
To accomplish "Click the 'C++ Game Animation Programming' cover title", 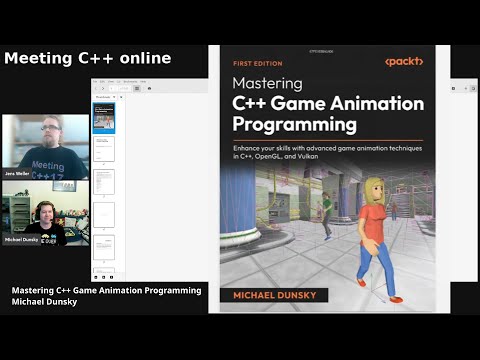I will click(328, 114).
